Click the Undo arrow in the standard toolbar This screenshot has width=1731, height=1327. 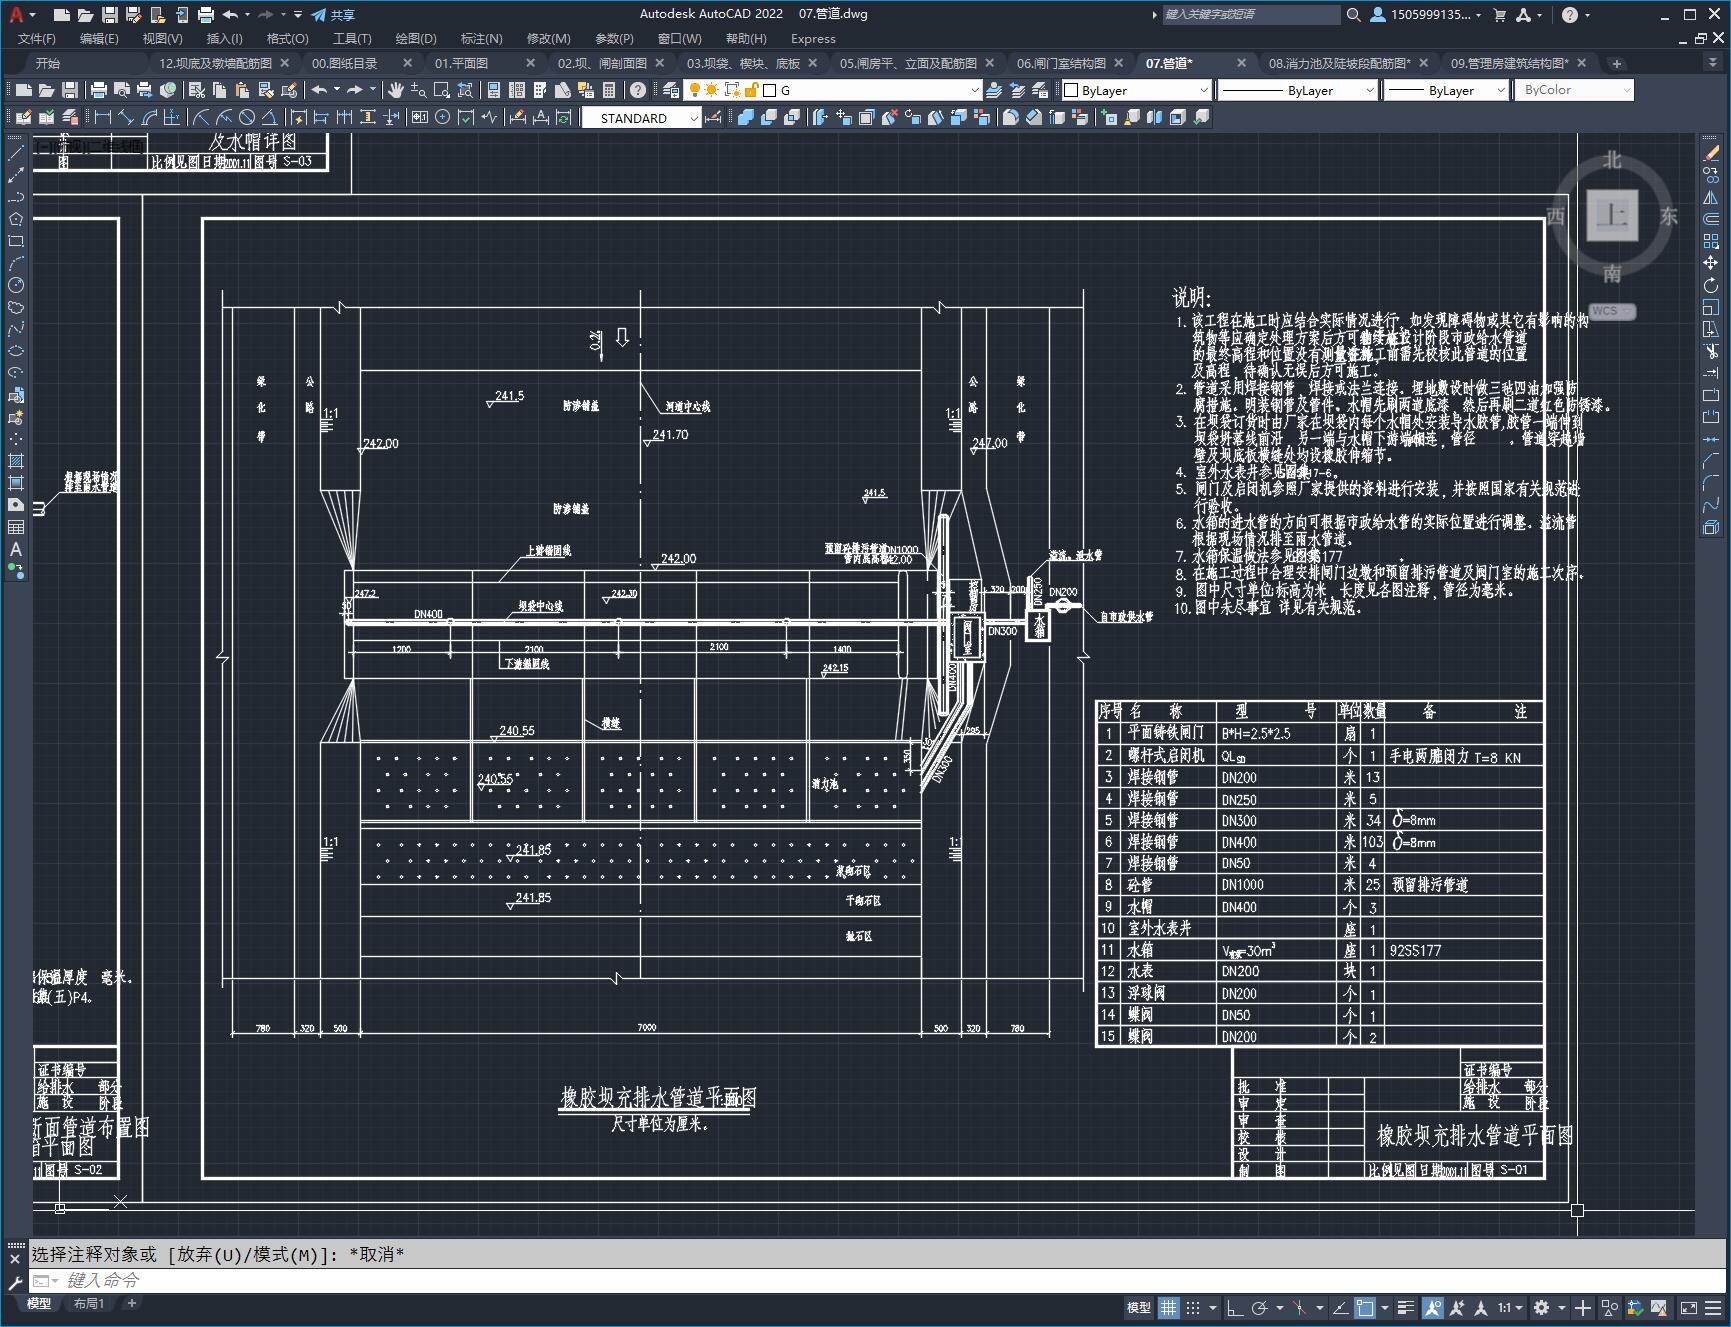coord(319,90)
